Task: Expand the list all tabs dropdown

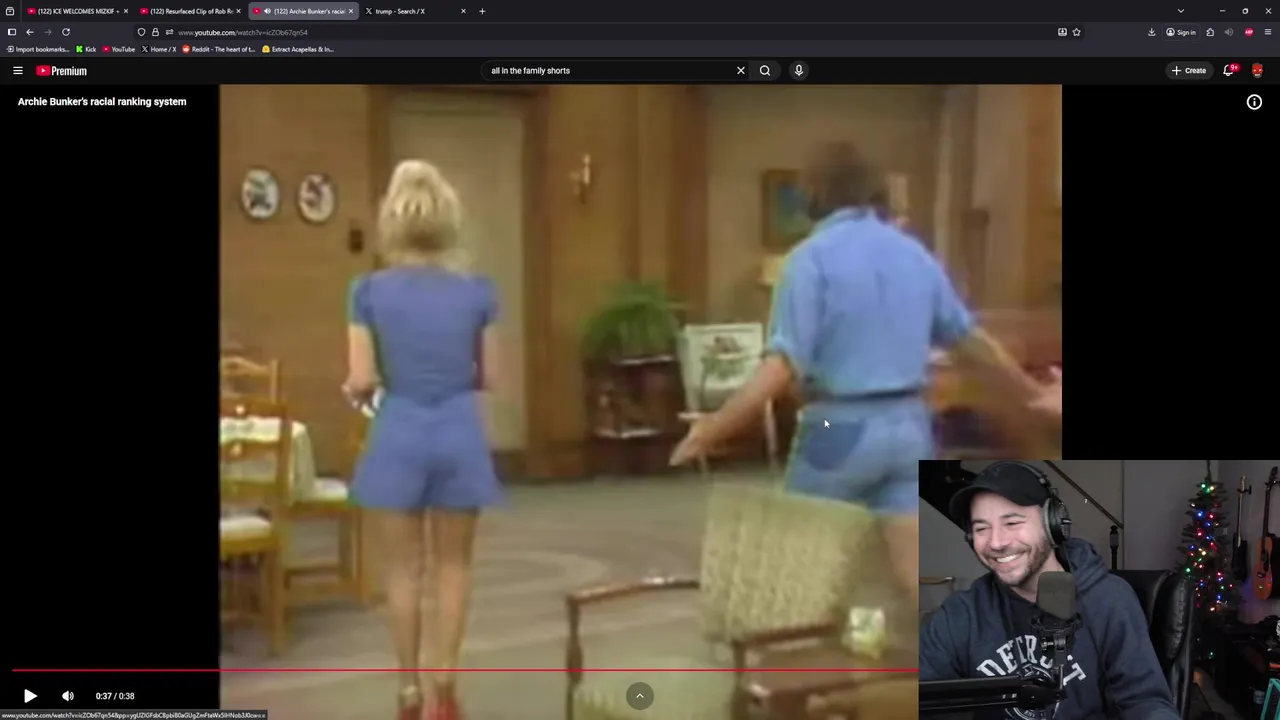Action: click(1181, 11)
